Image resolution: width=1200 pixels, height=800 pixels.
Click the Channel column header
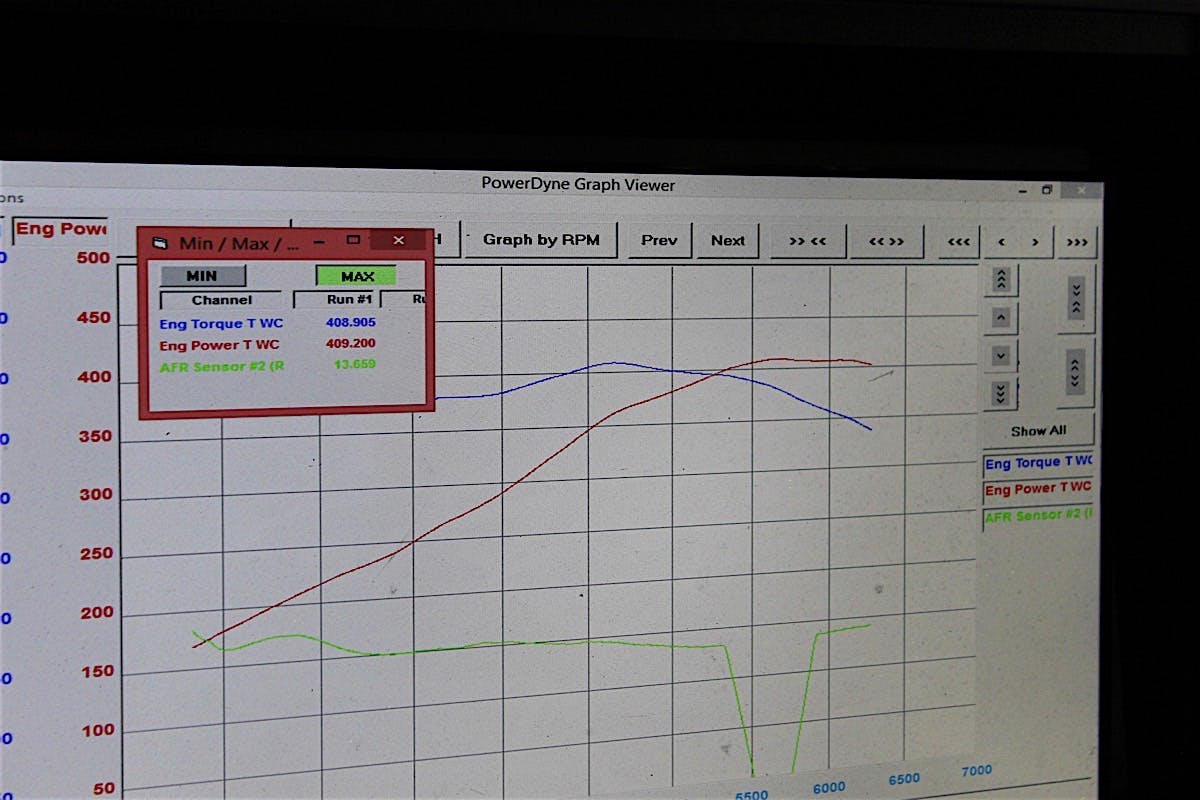[222, 300]
